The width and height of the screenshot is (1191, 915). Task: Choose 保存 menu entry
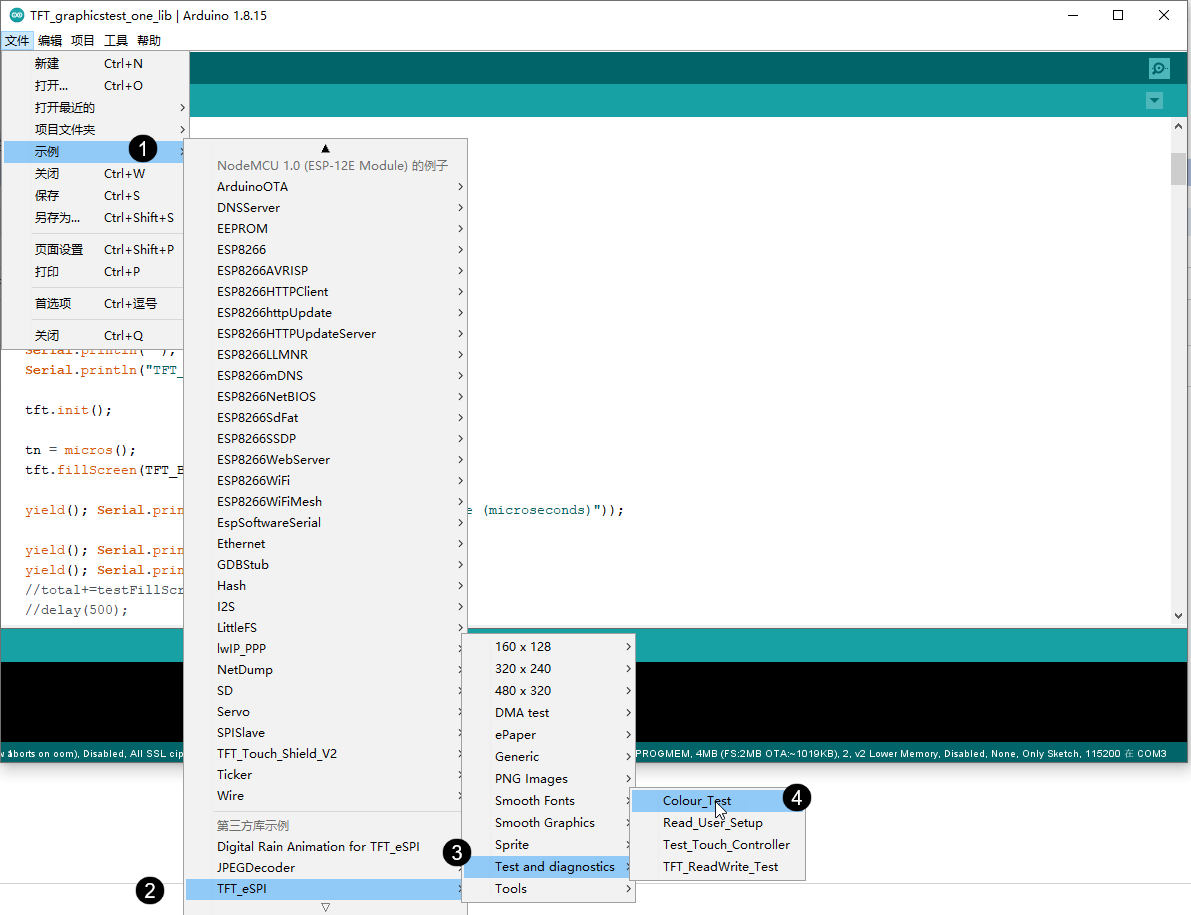pos(94,196)
